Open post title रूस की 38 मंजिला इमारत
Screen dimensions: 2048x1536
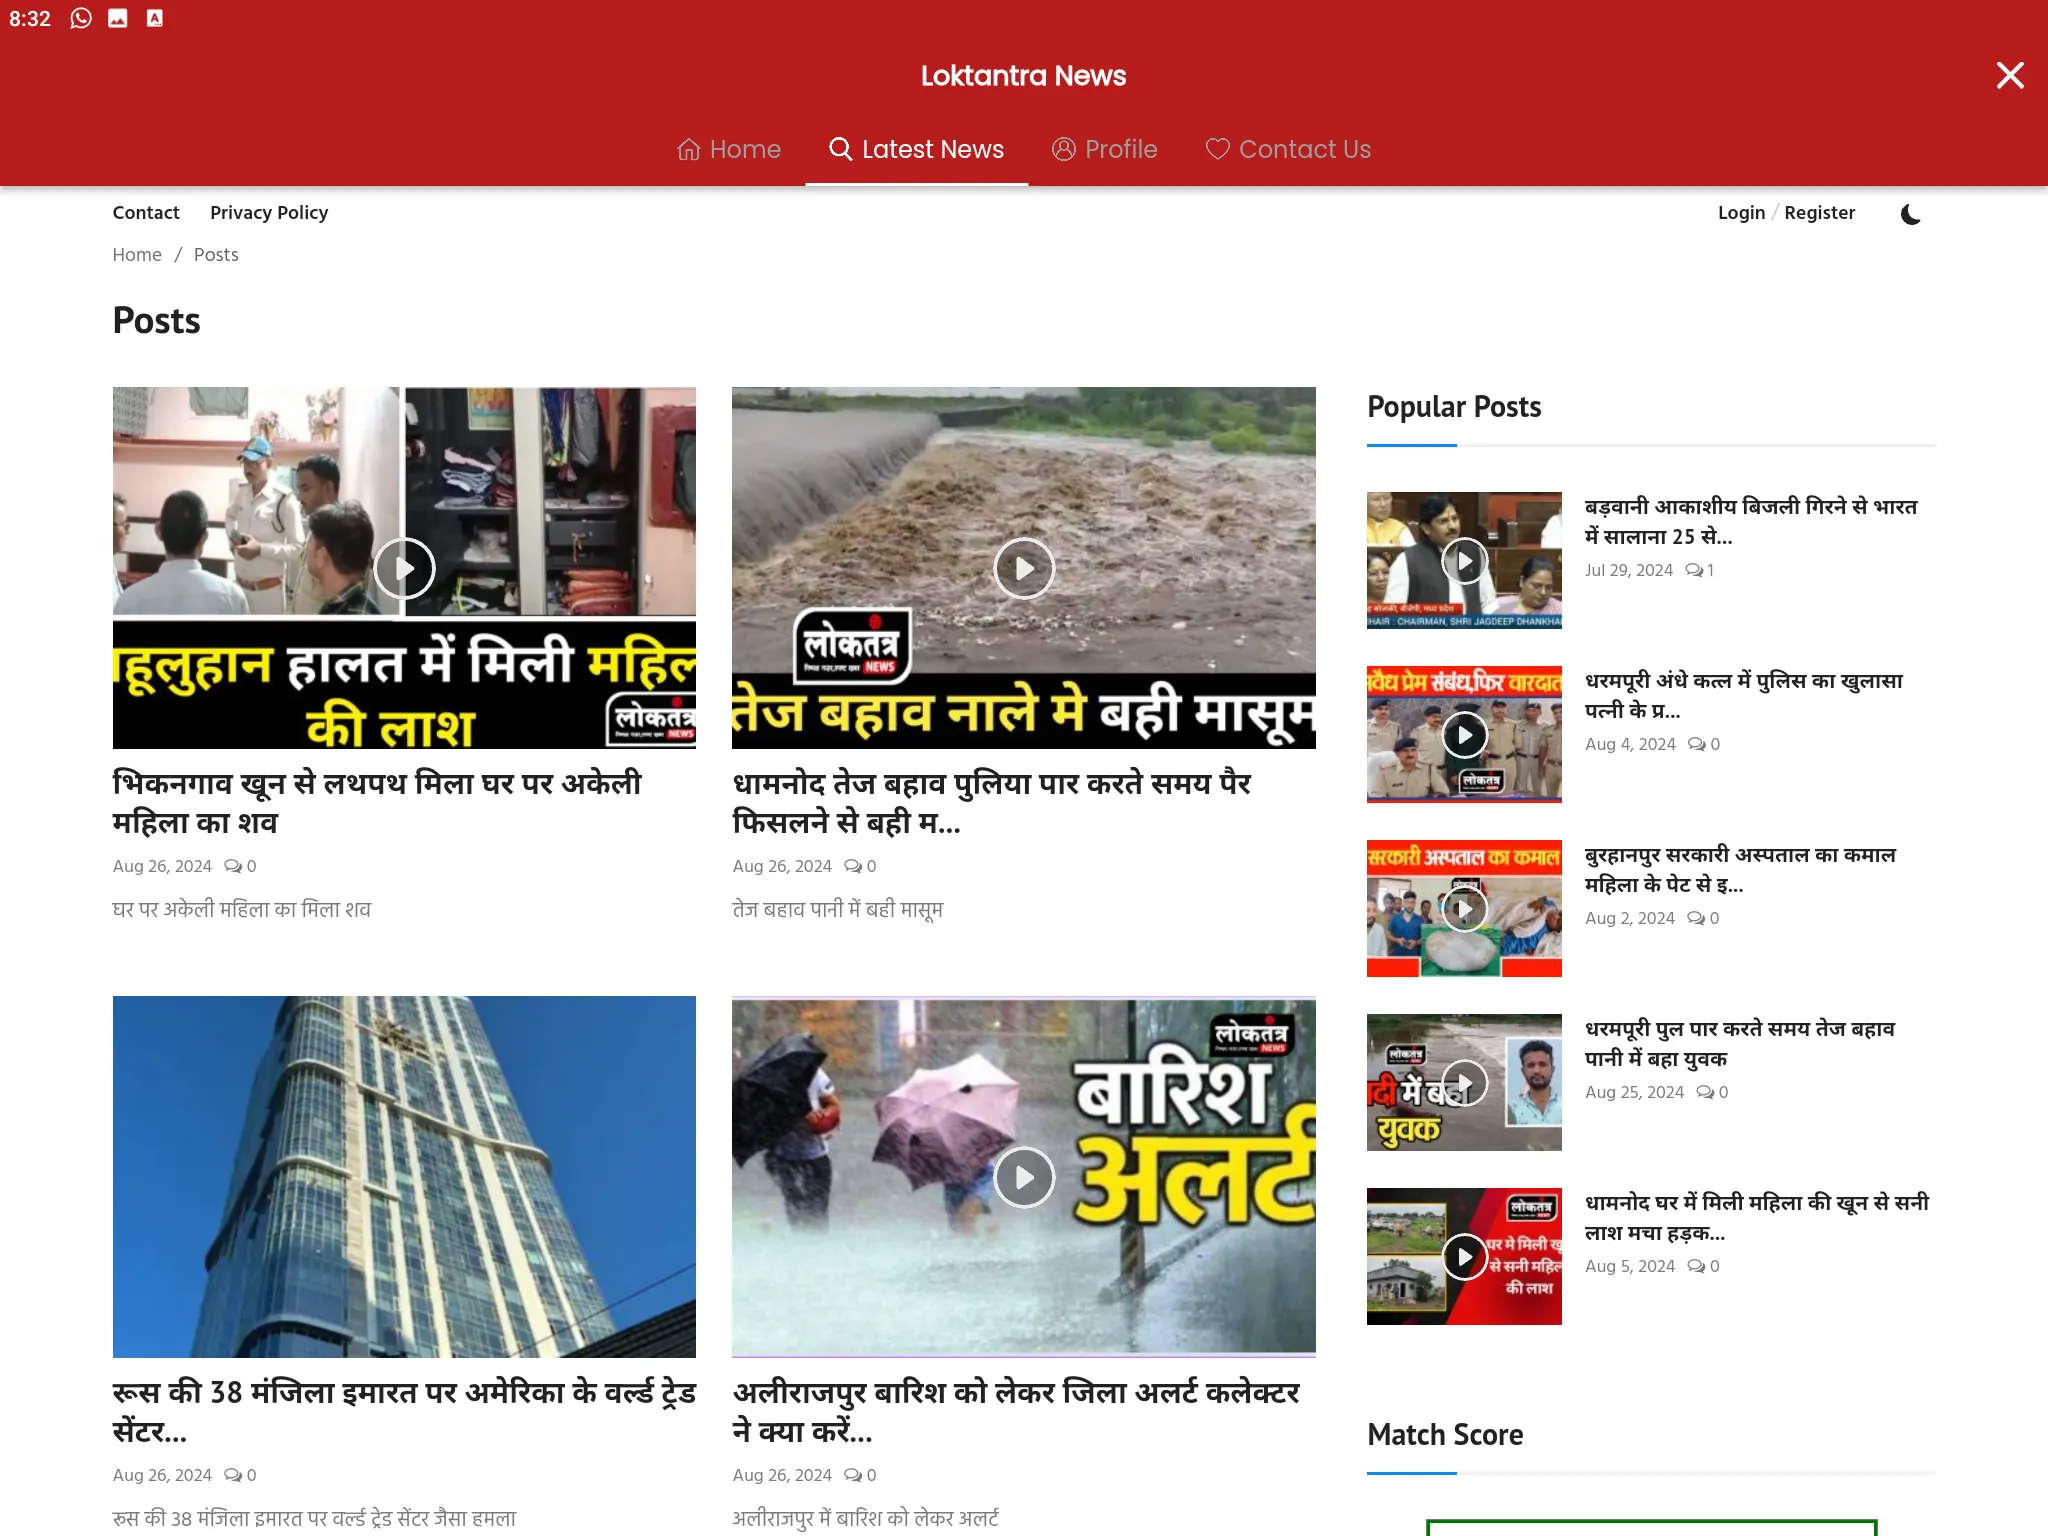coord(405,1412)
